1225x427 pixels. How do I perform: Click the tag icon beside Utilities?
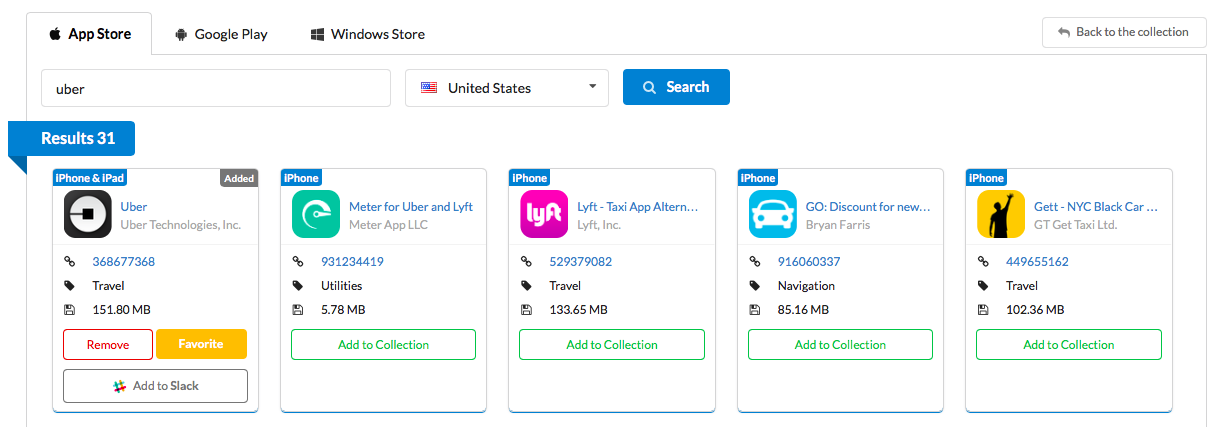pyautogui.click(x=297, y=286)
